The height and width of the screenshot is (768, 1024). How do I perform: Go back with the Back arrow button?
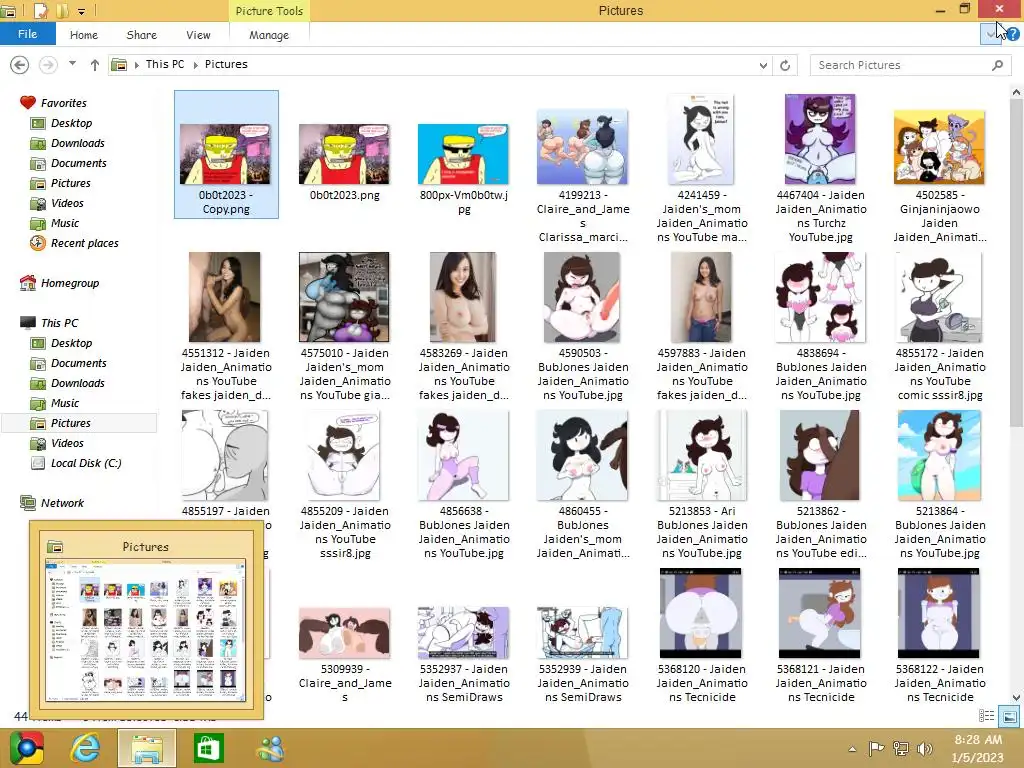pos(20,65)
